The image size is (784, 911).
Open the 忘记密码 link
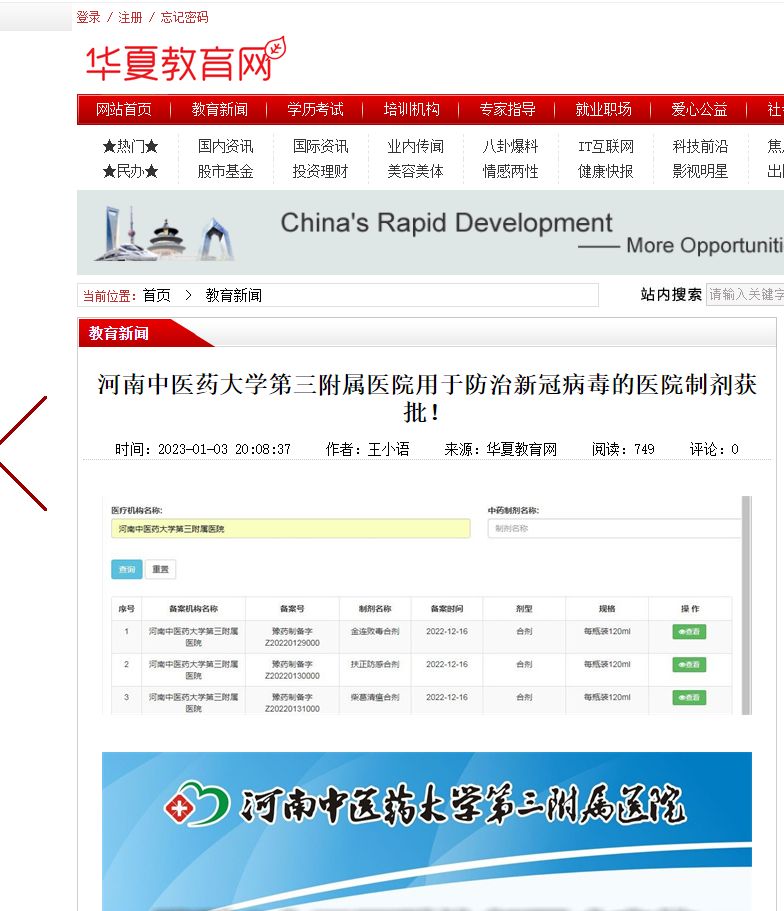coord(185,17)
